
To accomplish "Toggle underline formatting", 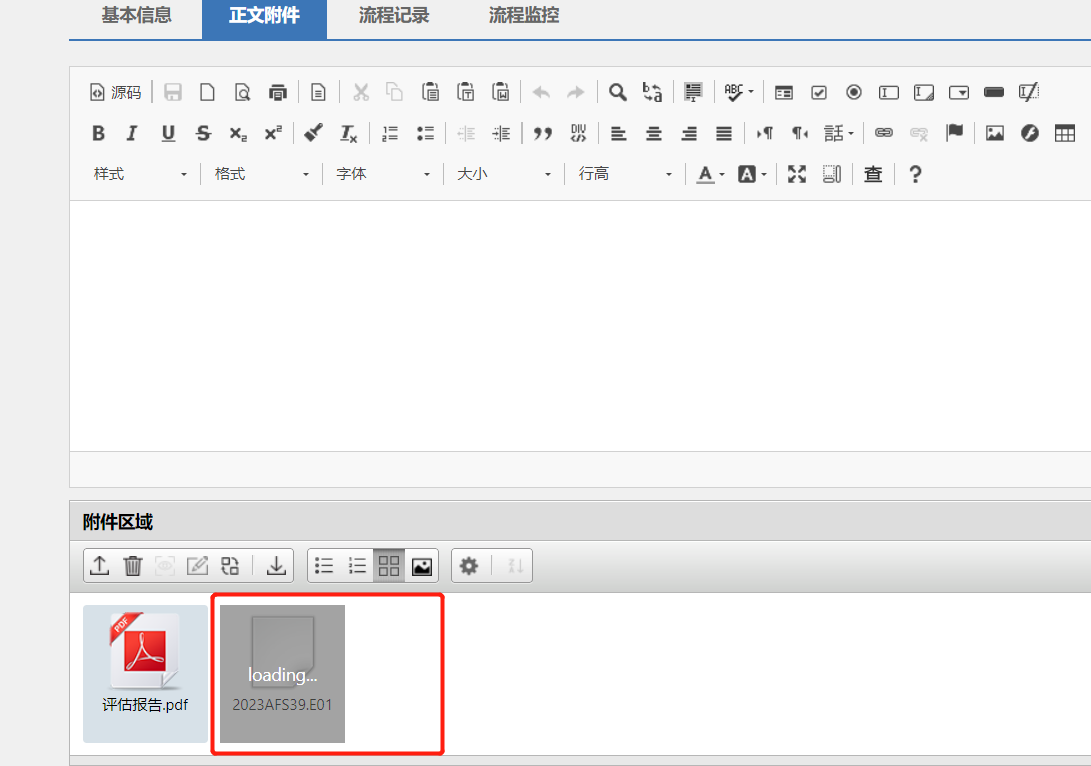I will (168, 133).
